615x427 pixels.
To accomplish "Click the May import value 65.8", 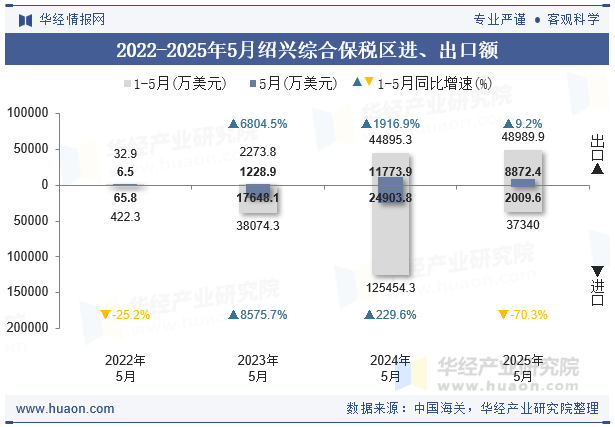I will click(x=125, y=198).
